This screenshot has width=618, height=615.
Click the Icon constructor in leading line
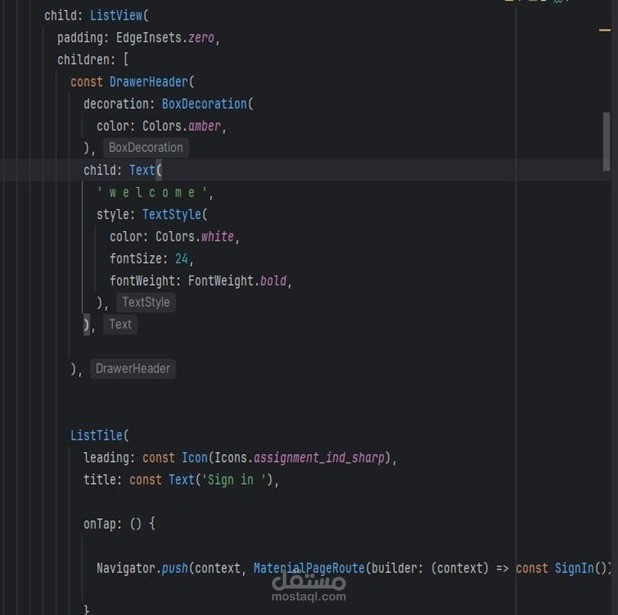194,458
